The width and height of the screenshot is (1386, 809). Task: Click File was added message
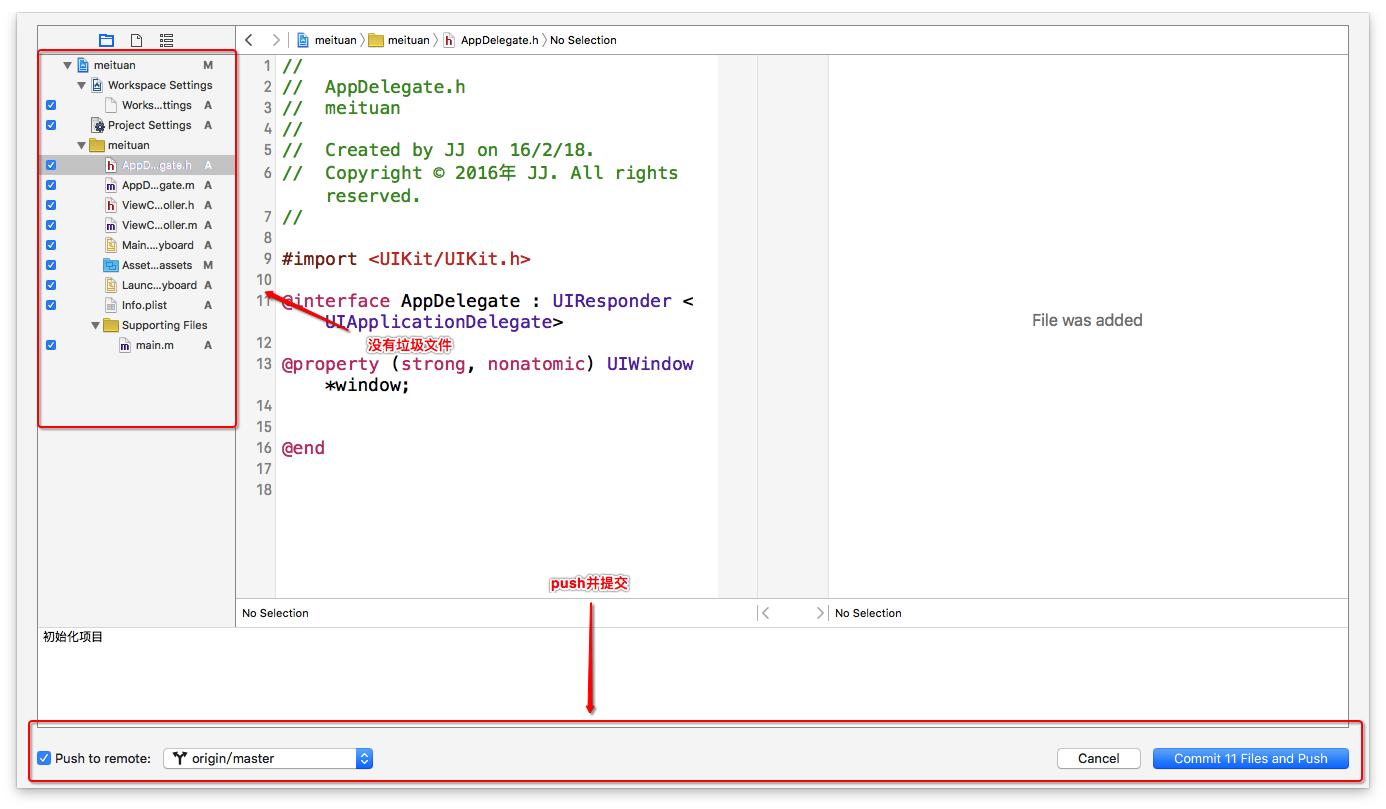point(1087,320)
